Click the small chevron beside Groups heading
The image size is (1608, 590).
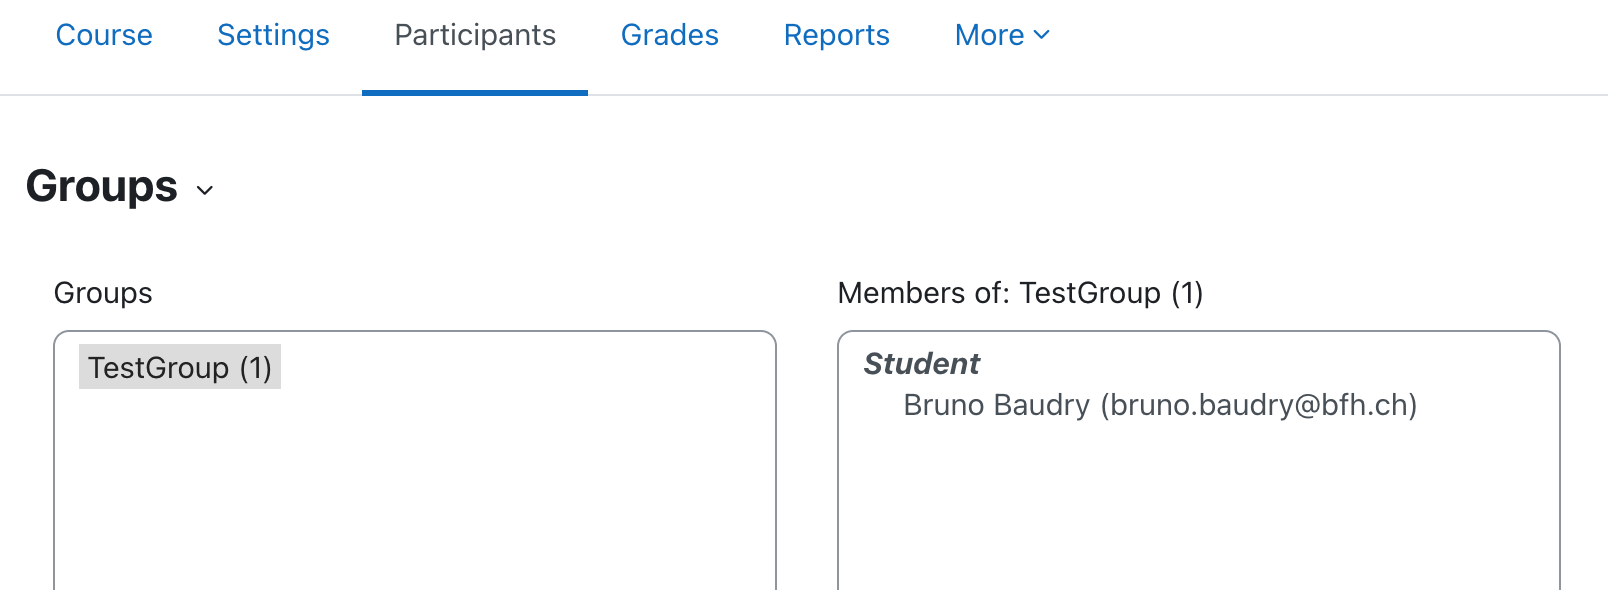205,190
